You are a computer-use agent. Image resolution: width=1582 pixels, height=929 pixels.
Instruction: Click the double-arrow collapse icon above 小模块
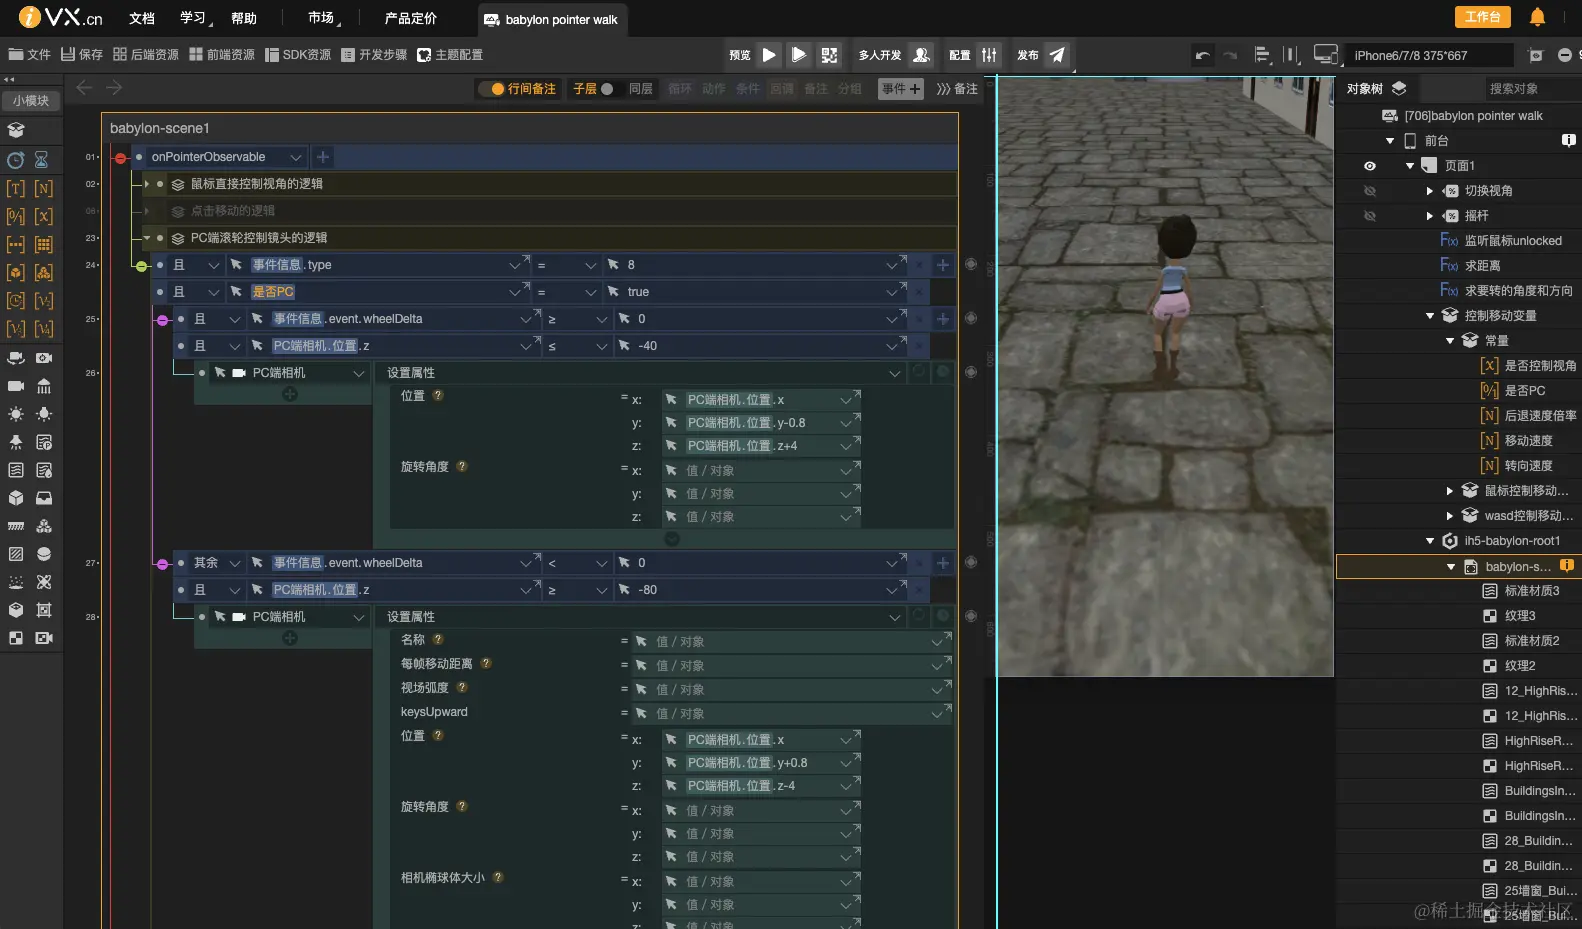pos(10,79)
